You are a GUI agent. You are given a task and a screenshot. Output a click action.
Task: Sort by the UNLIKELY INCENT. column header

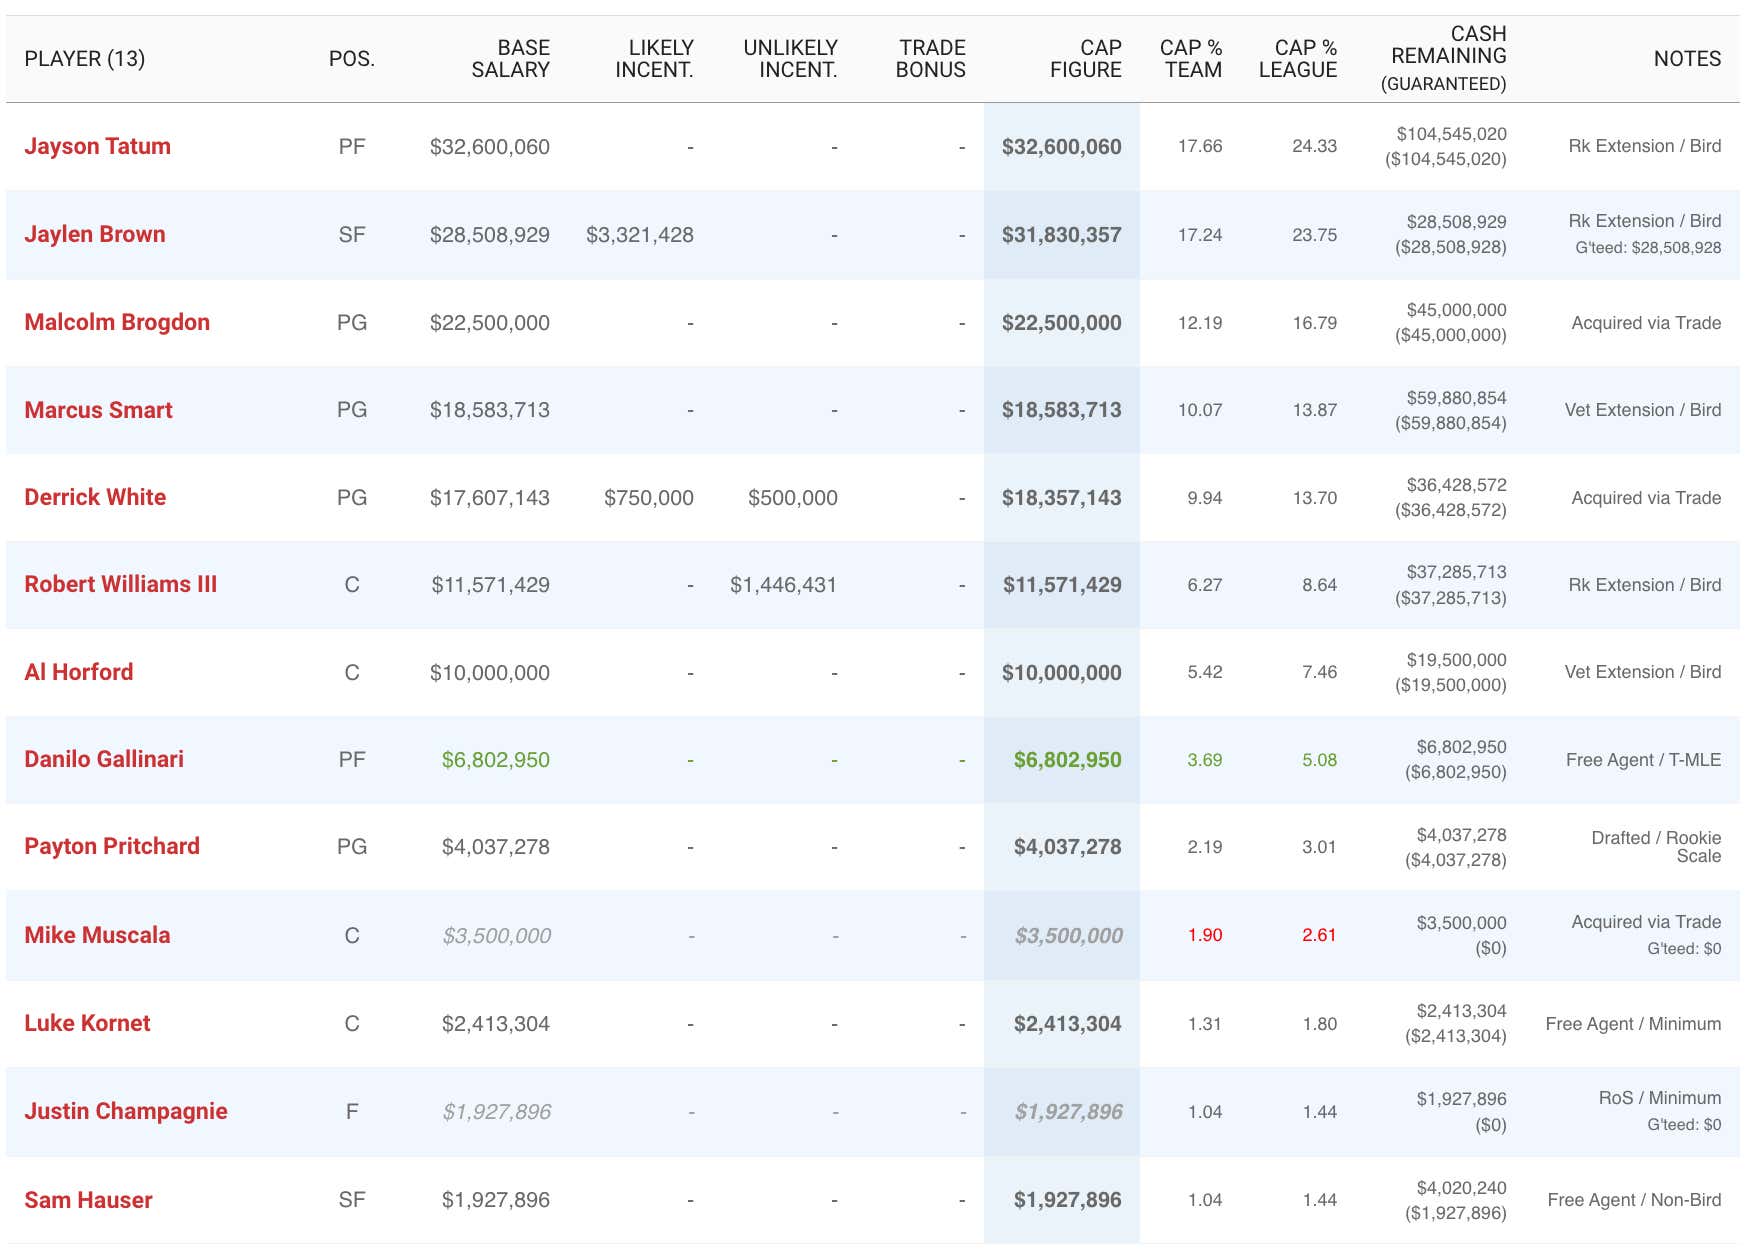(x=790, y=59)
